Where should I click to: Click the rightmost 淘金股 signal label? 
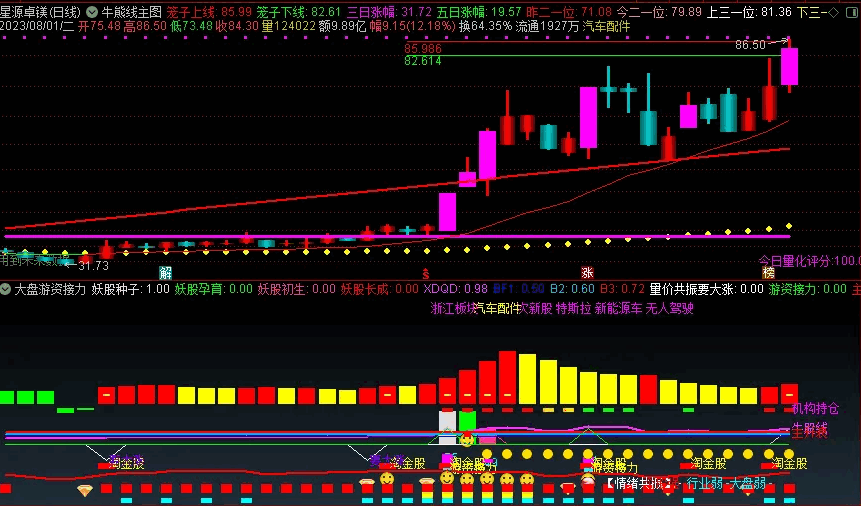(789, 464)
